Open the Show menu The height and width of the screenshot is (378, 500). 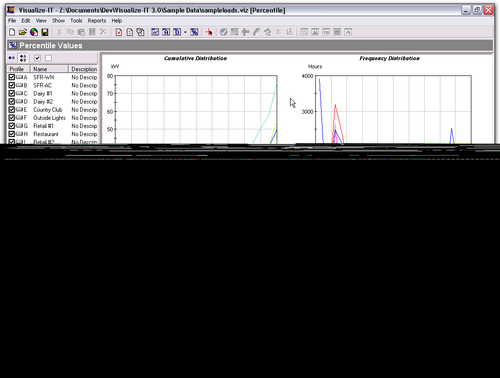tap(58, 21)
